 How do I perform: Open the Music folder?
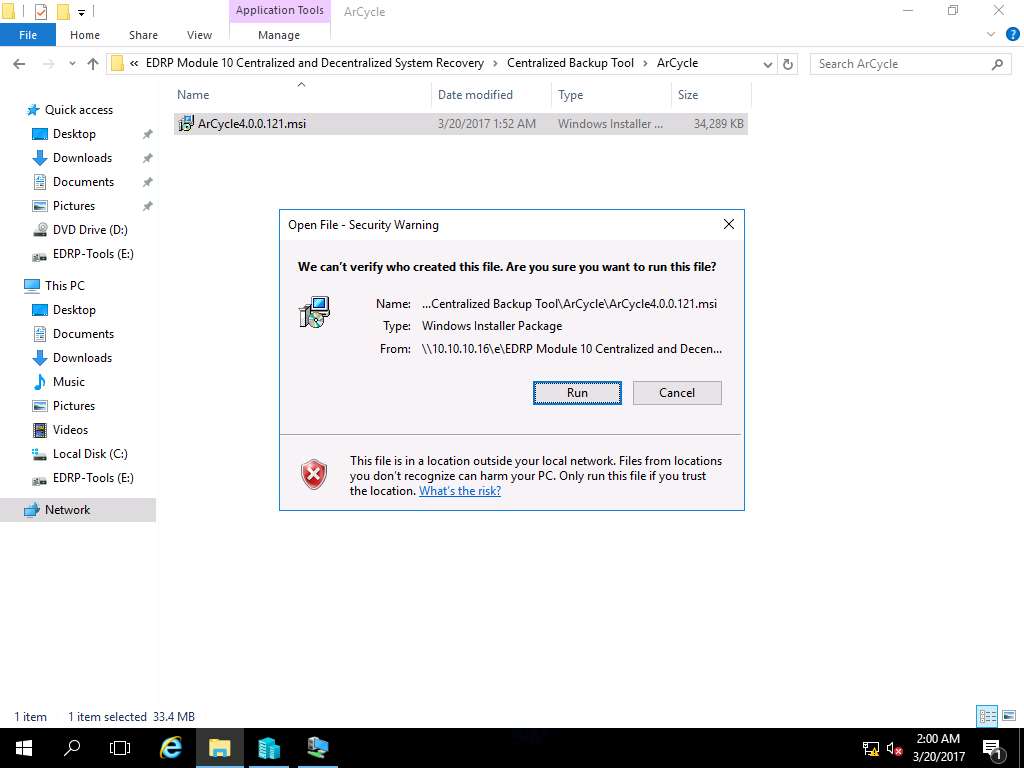(x=69, y=382)
